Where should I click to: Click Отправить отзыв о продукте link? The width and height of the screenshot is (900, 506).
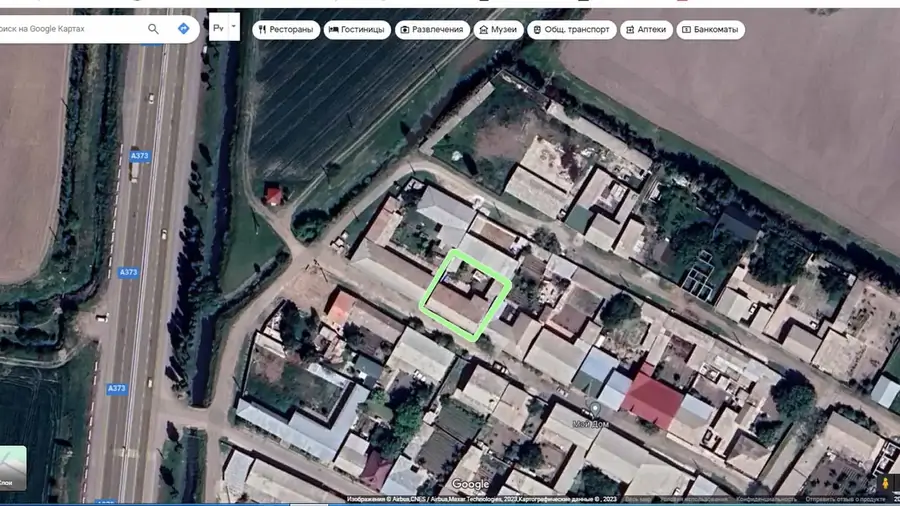tap(845, 499)
